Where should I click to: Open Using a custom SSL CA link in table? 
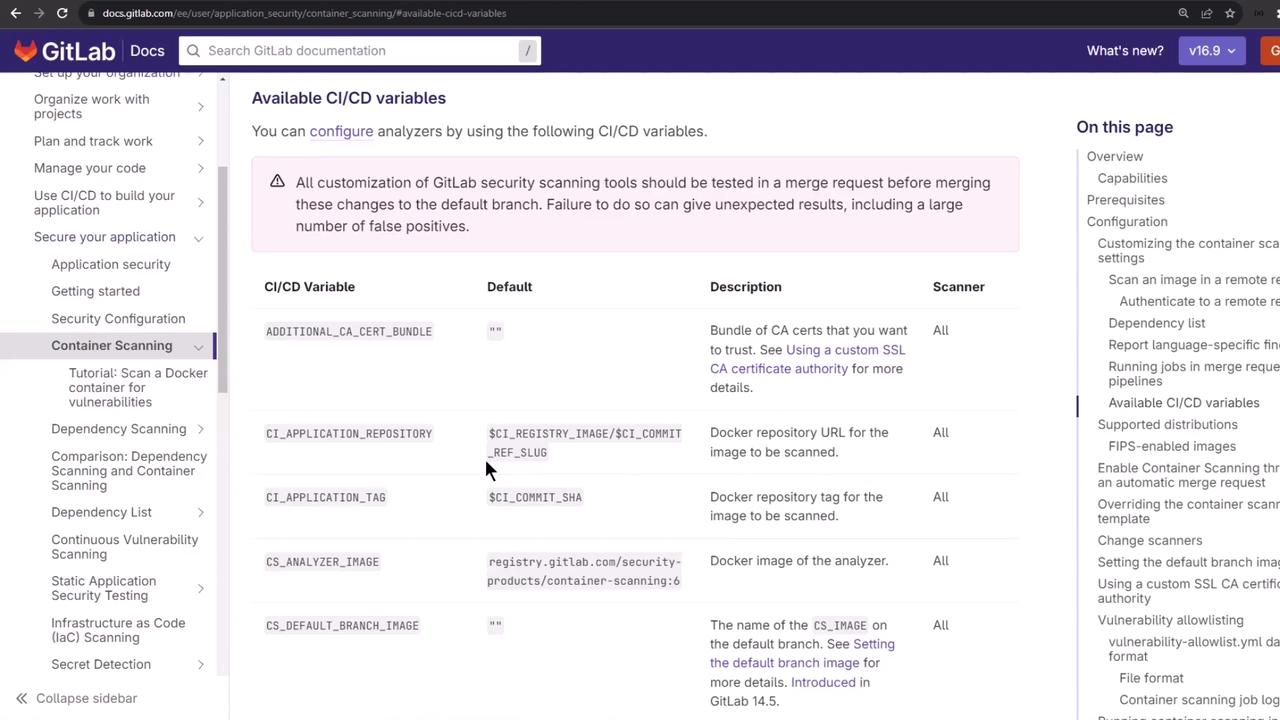807,359
